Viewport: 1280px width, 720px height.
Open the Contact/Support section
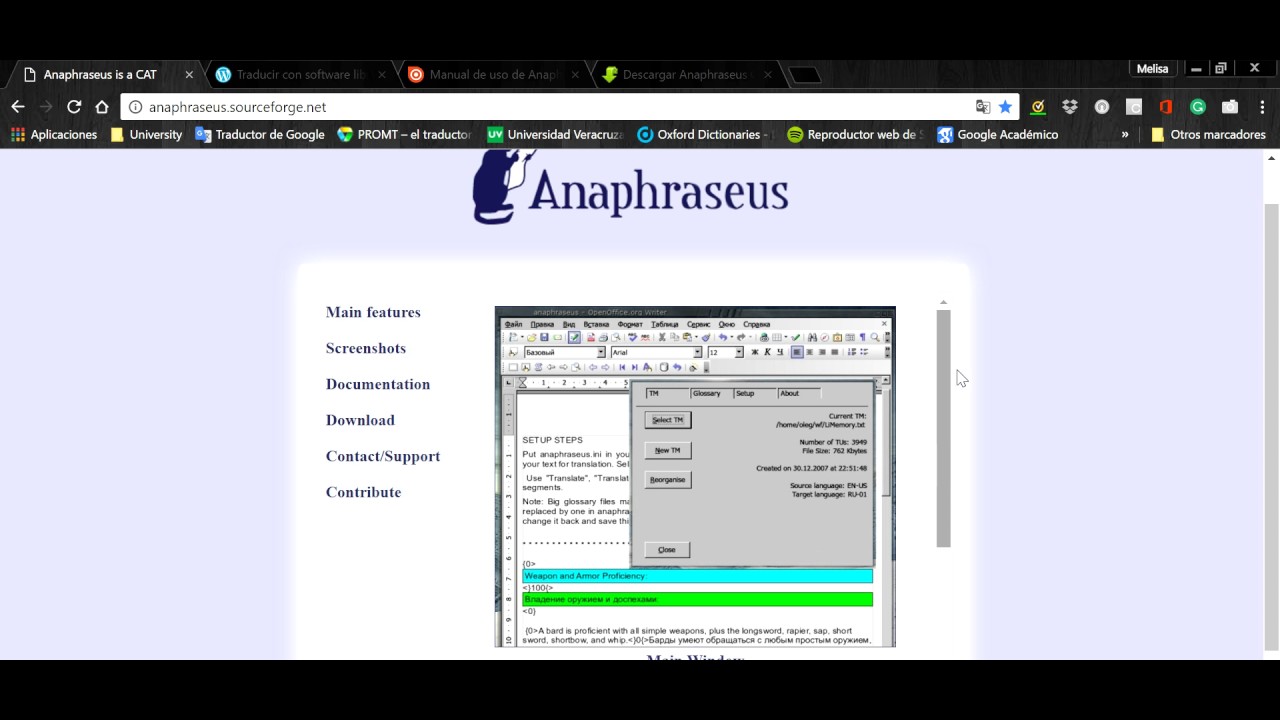tap(383, 456)
